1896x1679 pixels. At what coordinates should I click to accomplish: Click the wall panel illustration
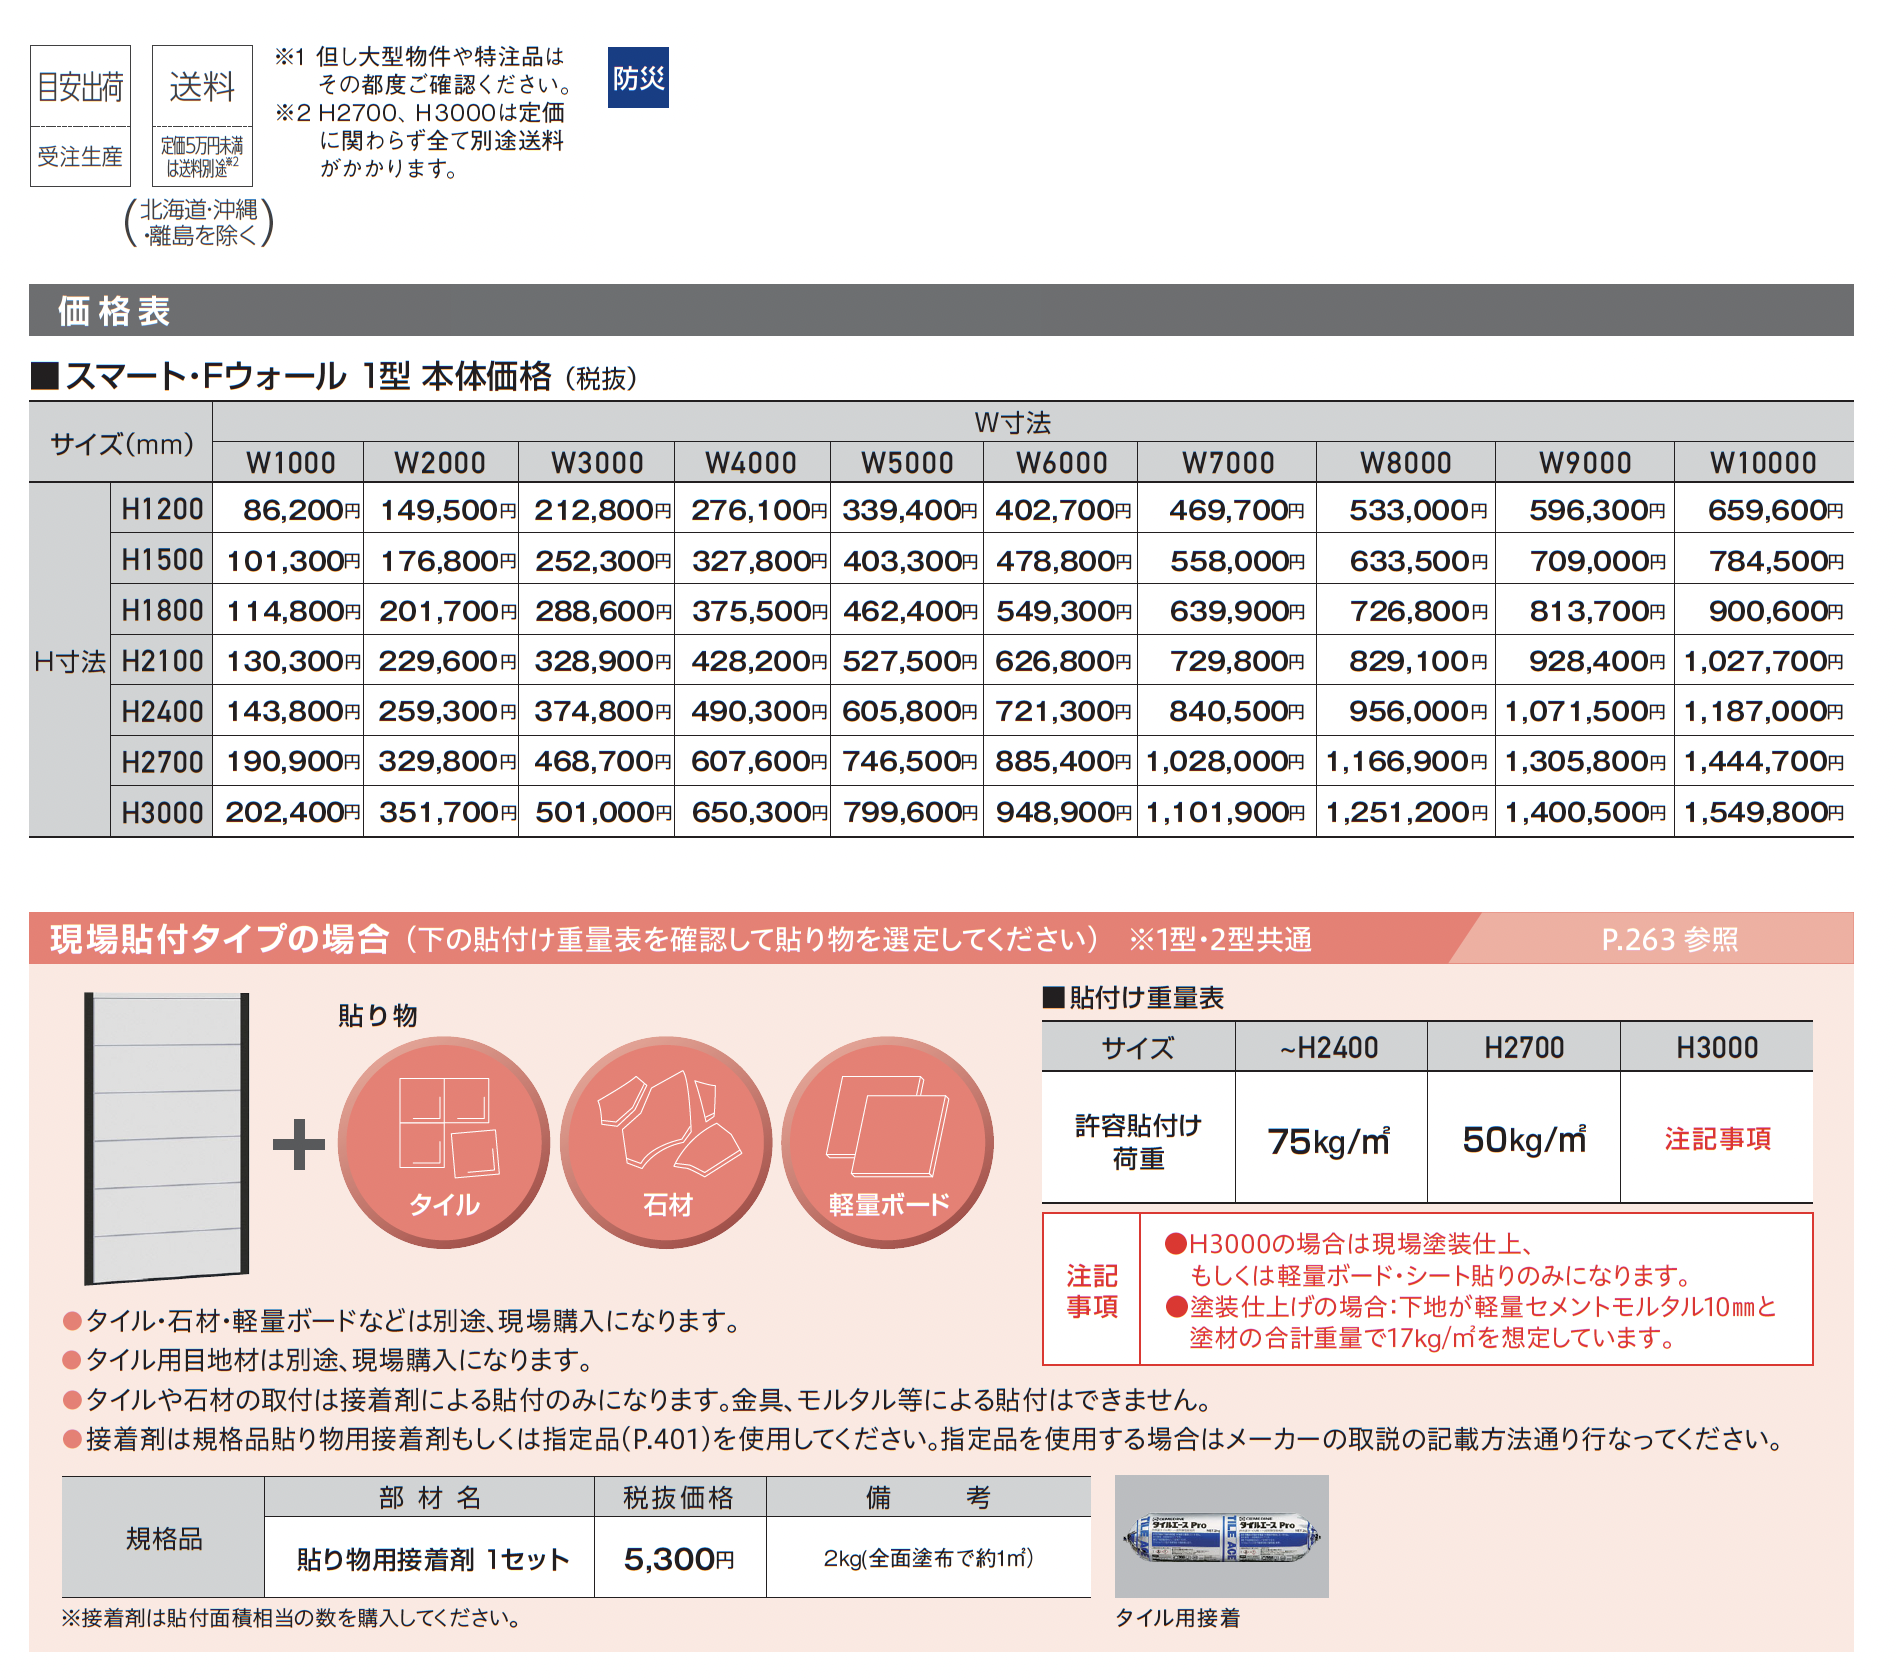(x=167, y=1138)
